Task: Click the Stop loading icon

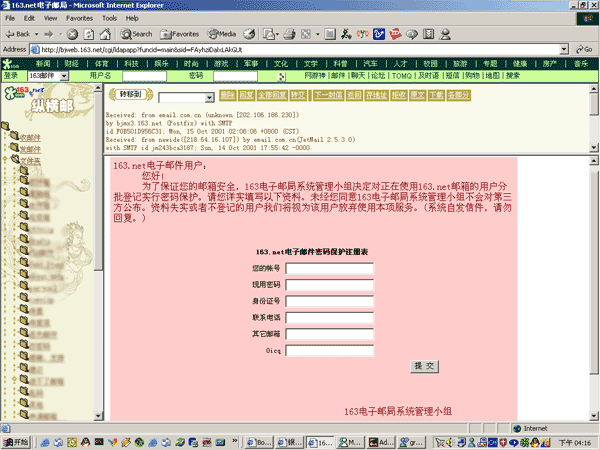Action: click(x=72, y=34)
